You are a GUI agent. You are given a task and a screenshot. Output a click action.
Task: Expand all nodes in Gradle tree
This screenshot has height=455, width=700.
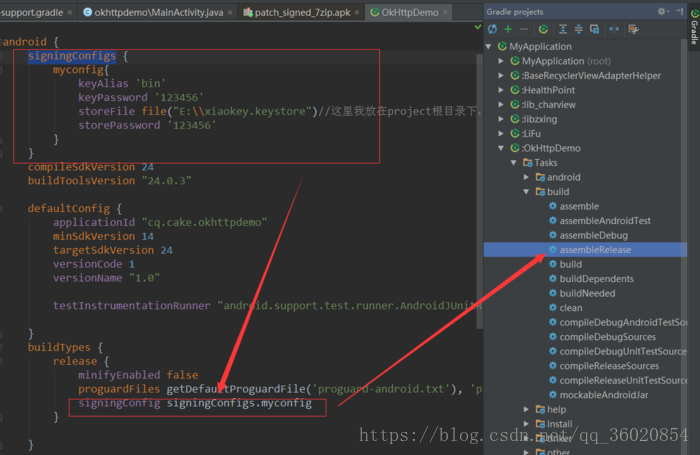pos(563,29)
